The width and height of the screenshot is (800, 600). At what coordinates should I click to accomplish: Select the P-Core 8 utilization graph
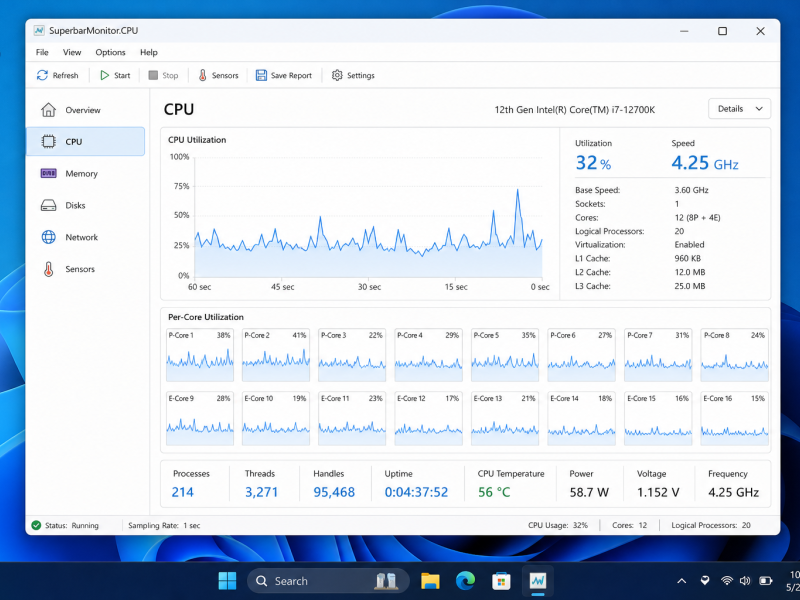pos(734,355)
